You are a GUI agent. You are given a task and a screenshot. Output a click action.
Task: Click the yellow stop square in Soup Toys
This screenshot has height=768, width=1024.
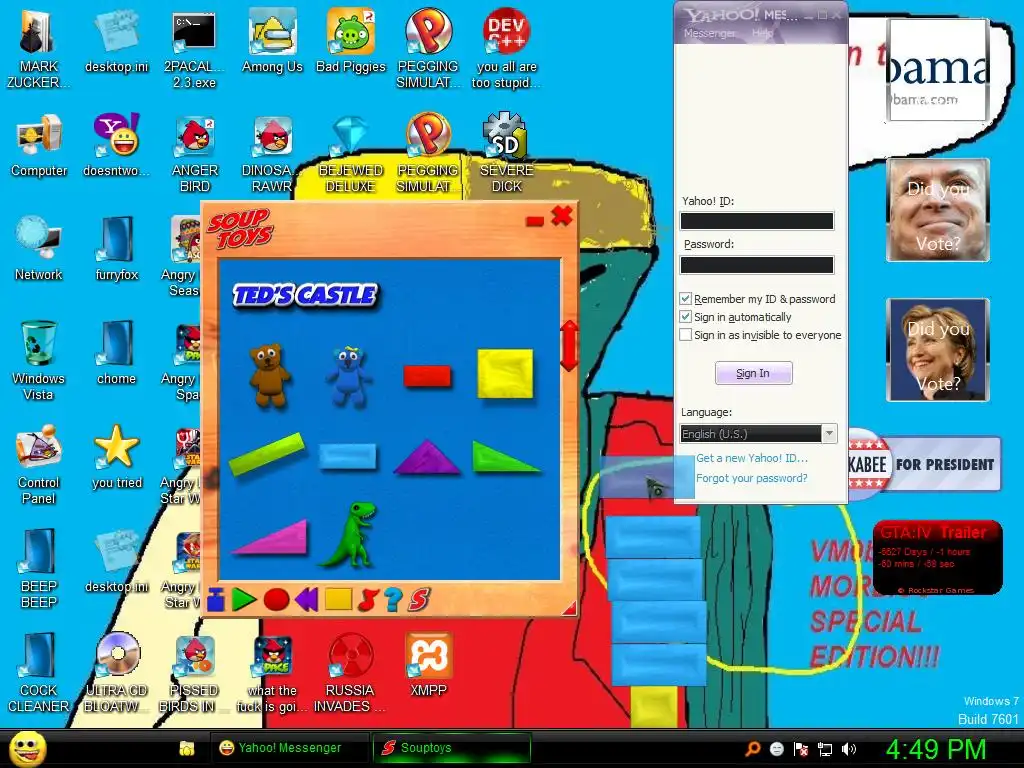[x=338, y=599]
